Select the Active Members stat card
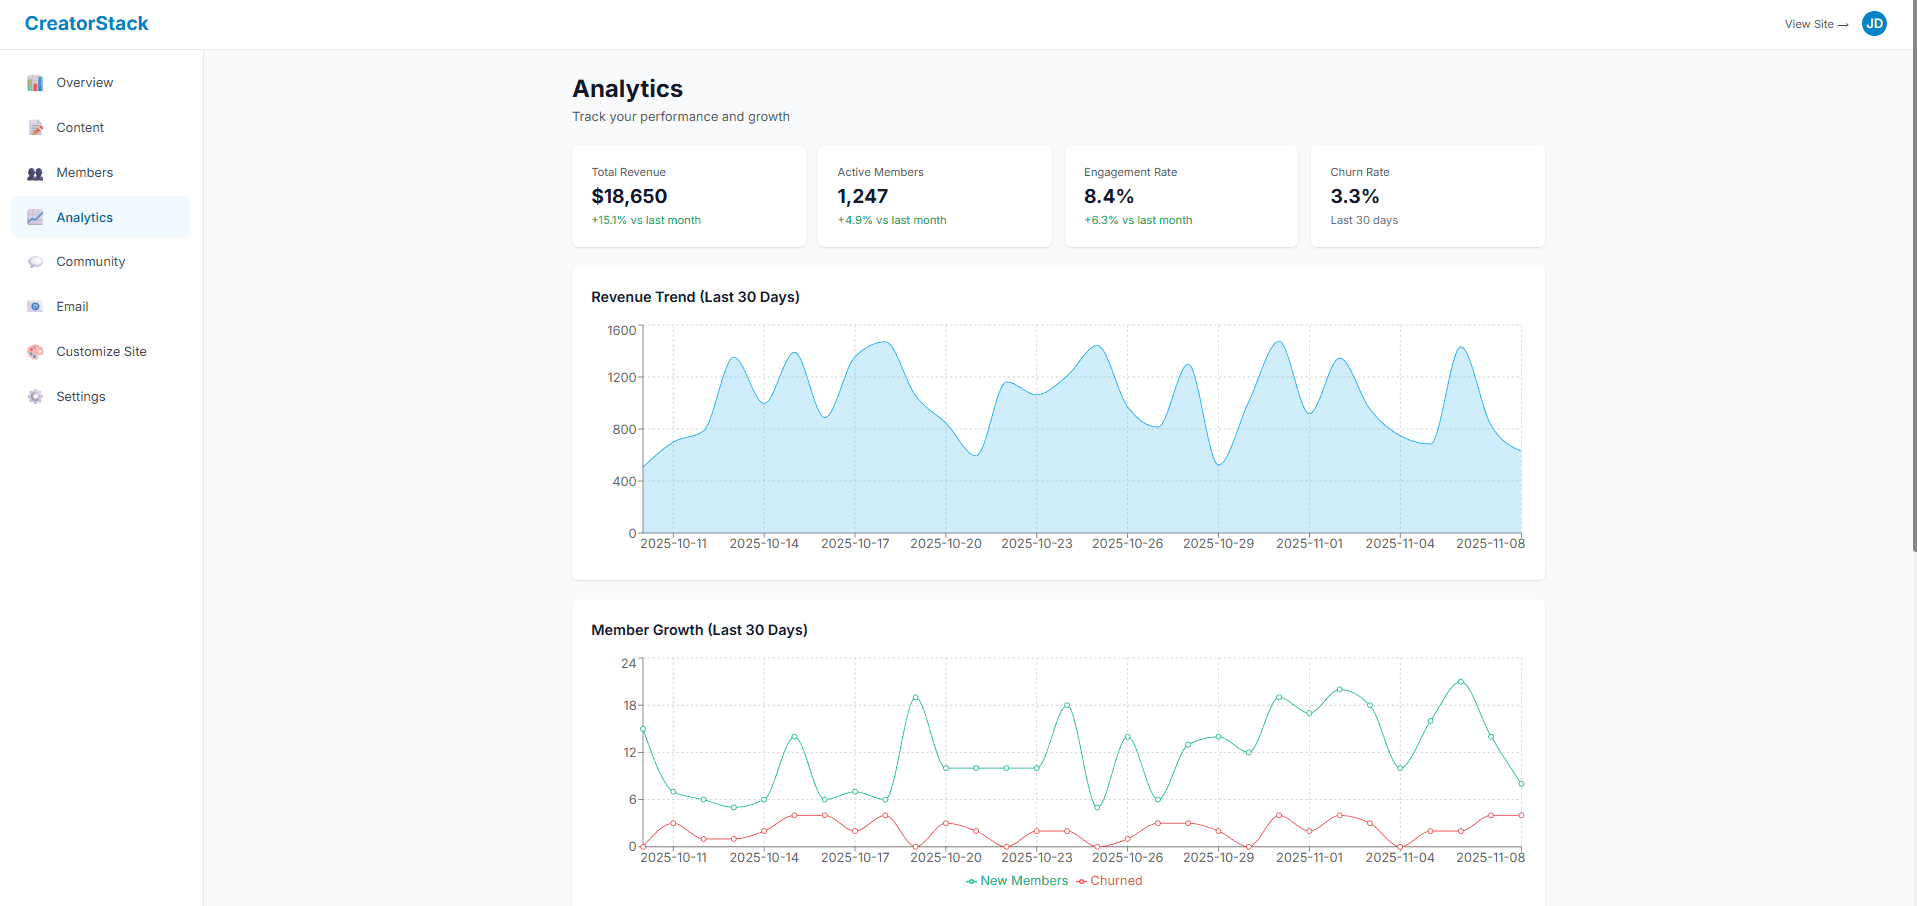 pos(934,196)
